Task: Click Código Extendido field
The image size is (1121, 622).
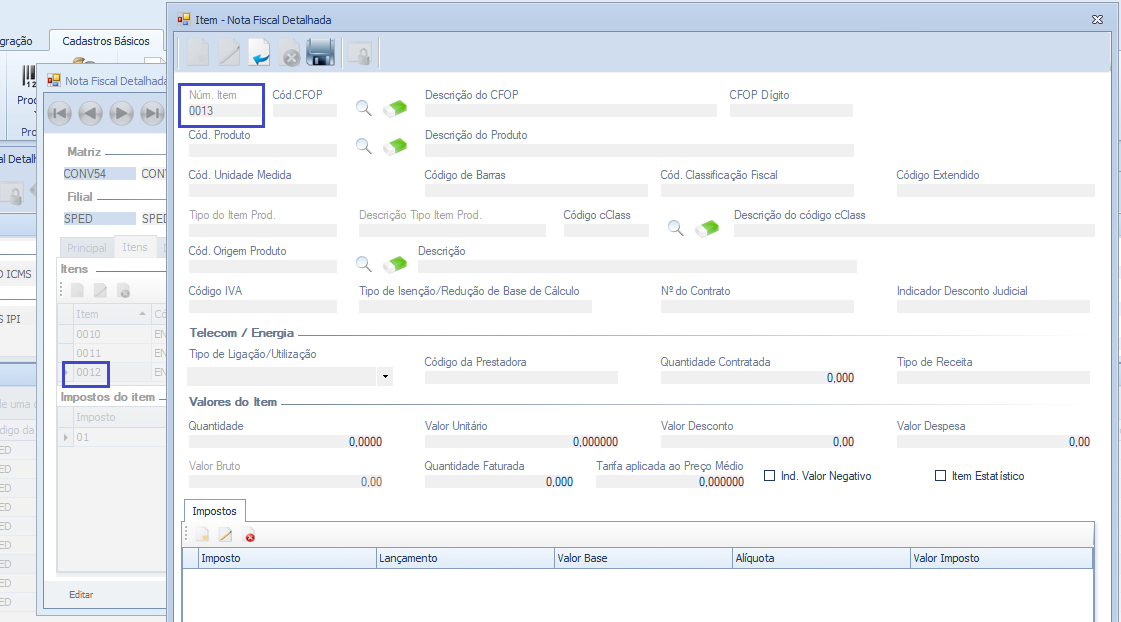Action: coord(995,190)
